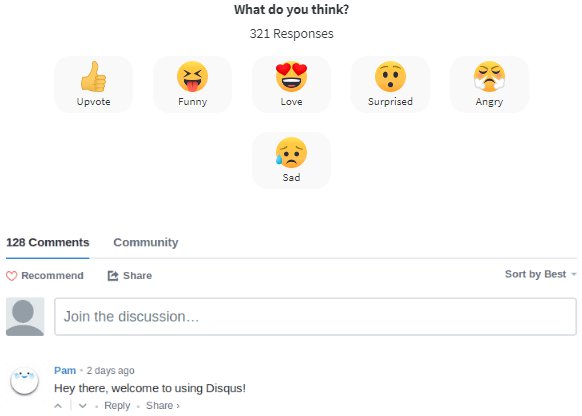582x416 pixels.
Task: Click the 2 days ago timestamp
Action: point(111,370)
